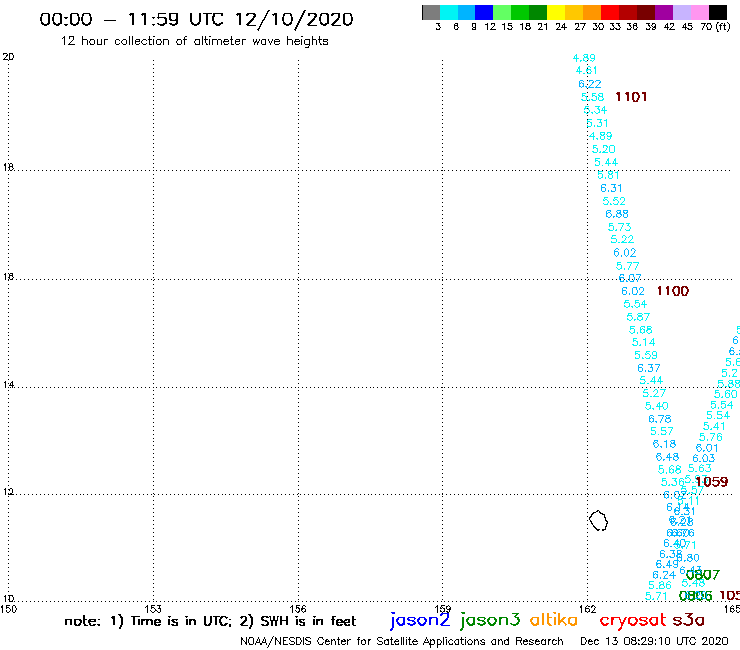The height and width of the screenshot is (650, 740).
Task: Click the wave height value 6.03
Action: coord(704,458)
